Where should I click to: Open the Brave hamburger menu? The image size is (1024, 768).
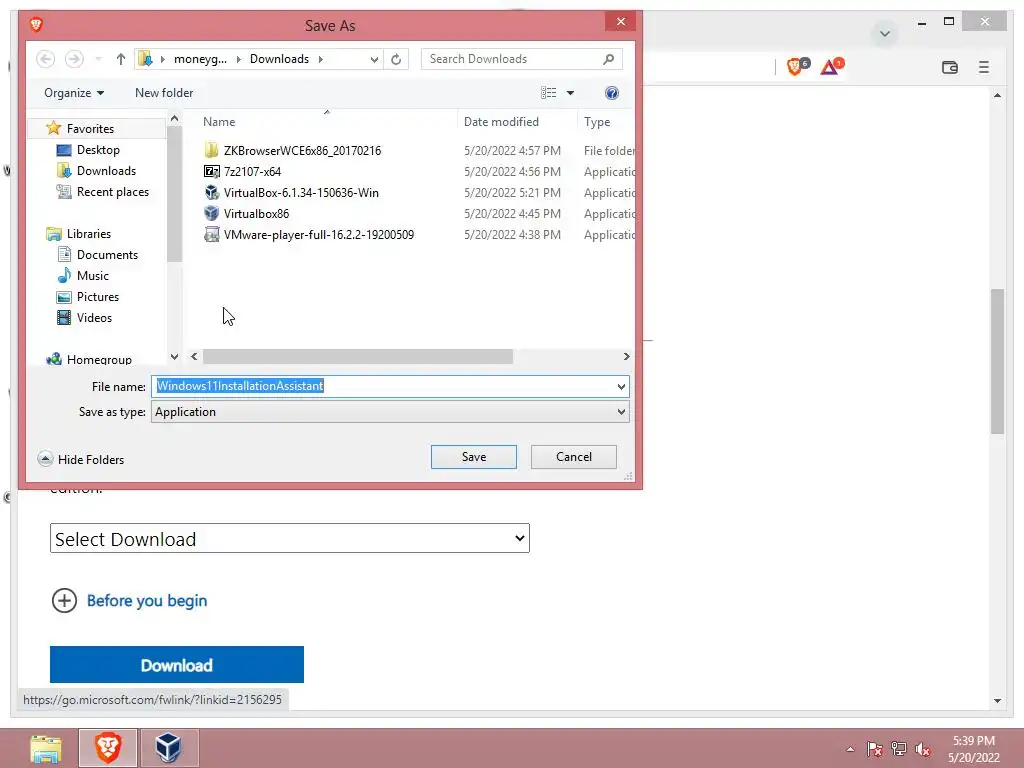point(984,67)
